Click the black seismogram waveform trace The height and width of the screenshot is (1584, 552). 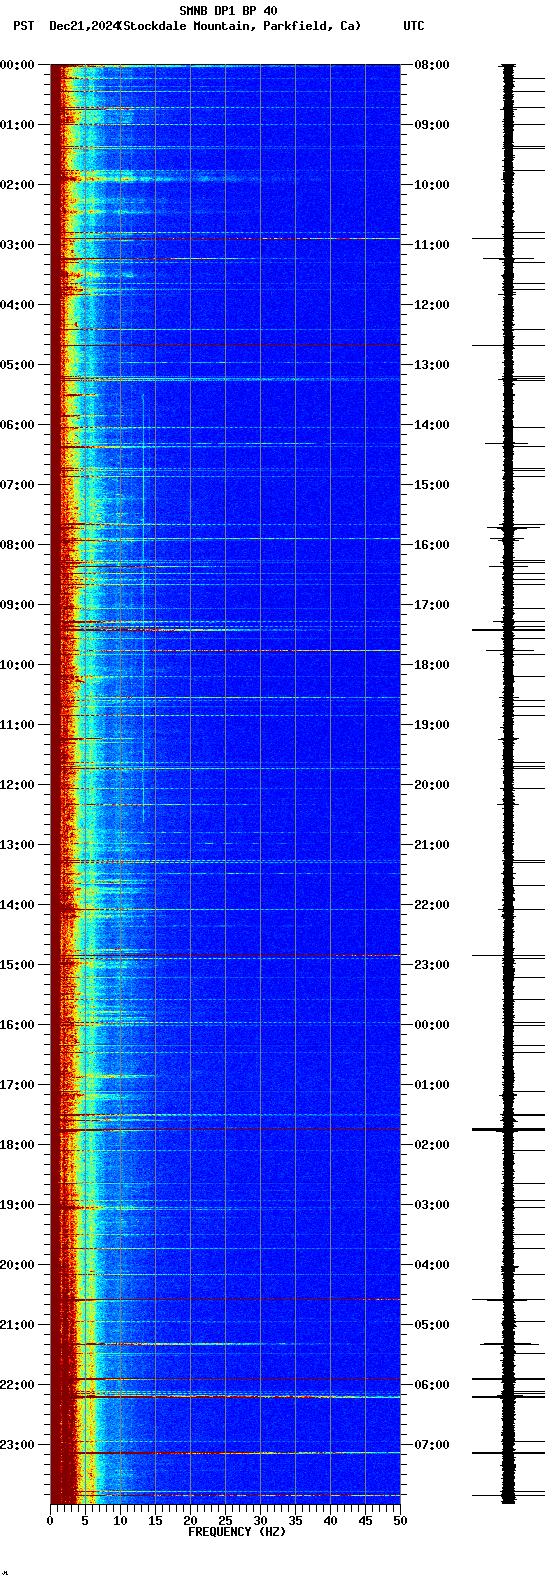pyautogui.click(x=508, y=784)
